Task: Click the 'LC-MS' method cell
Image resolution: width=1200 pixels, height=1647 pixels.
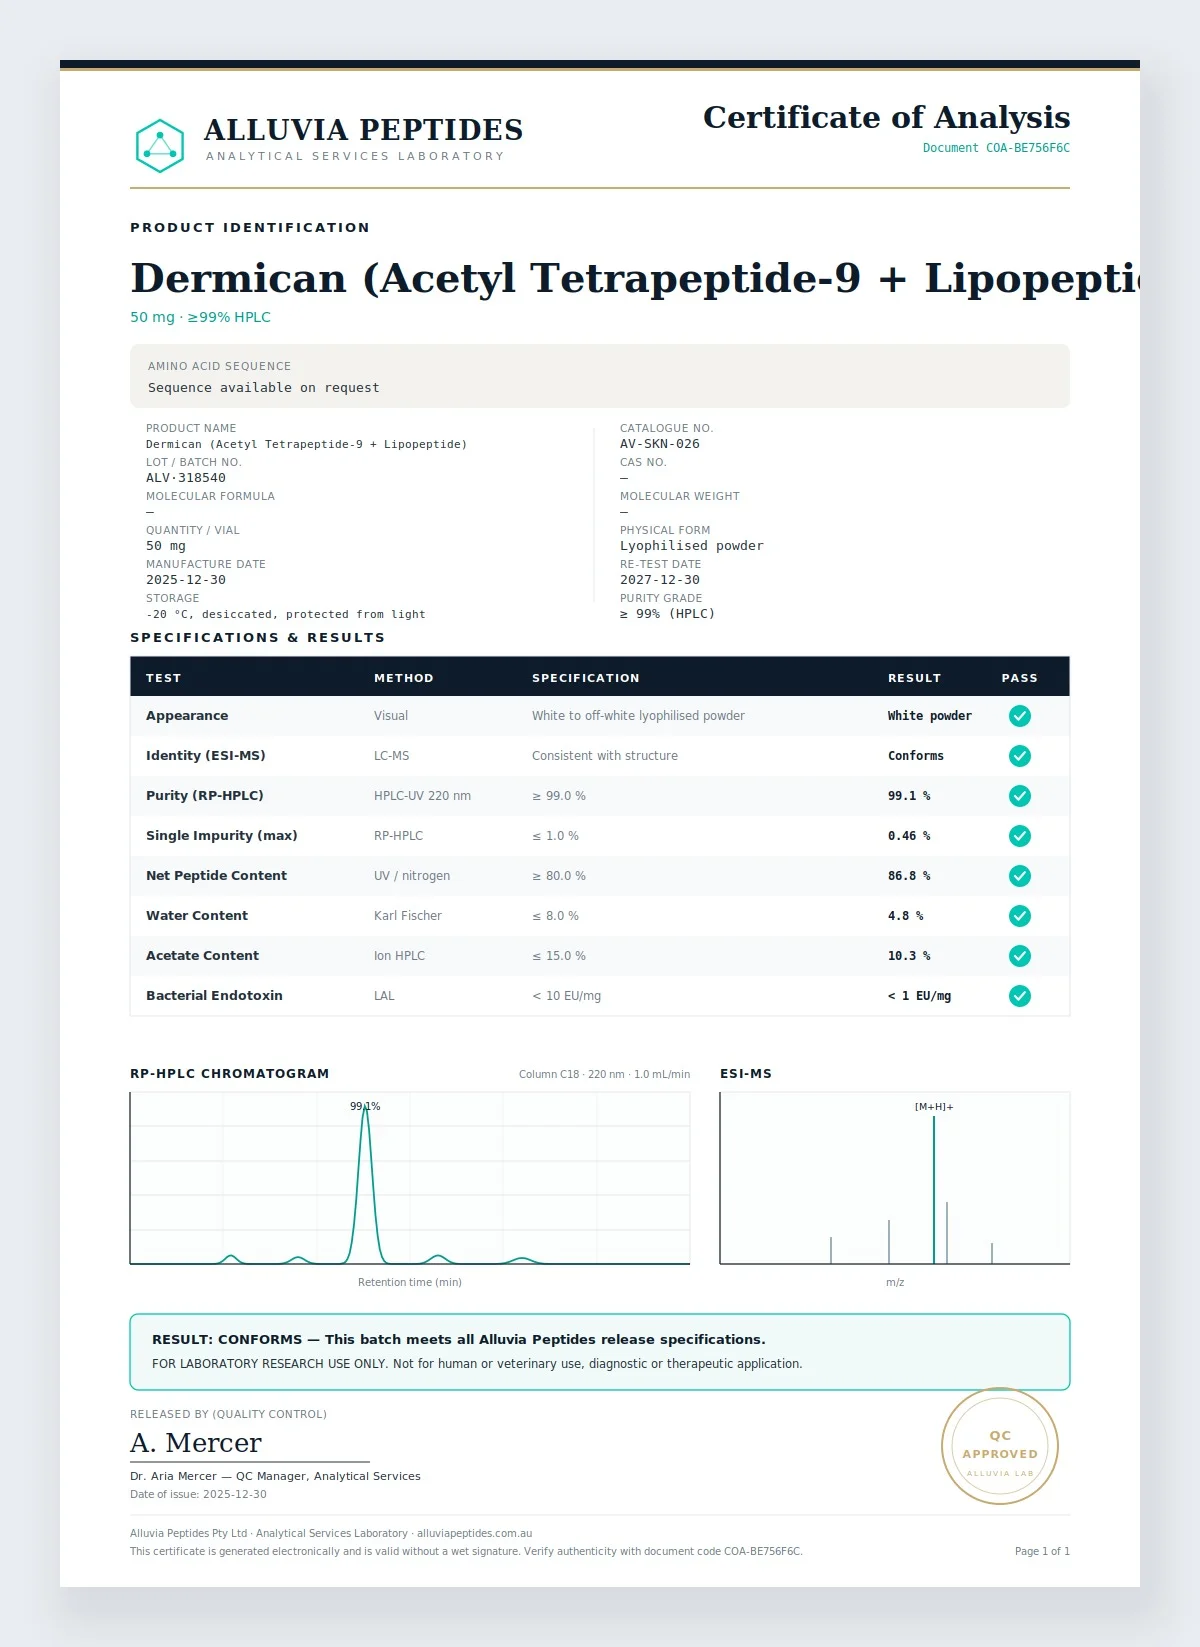Action: (392, 756)
